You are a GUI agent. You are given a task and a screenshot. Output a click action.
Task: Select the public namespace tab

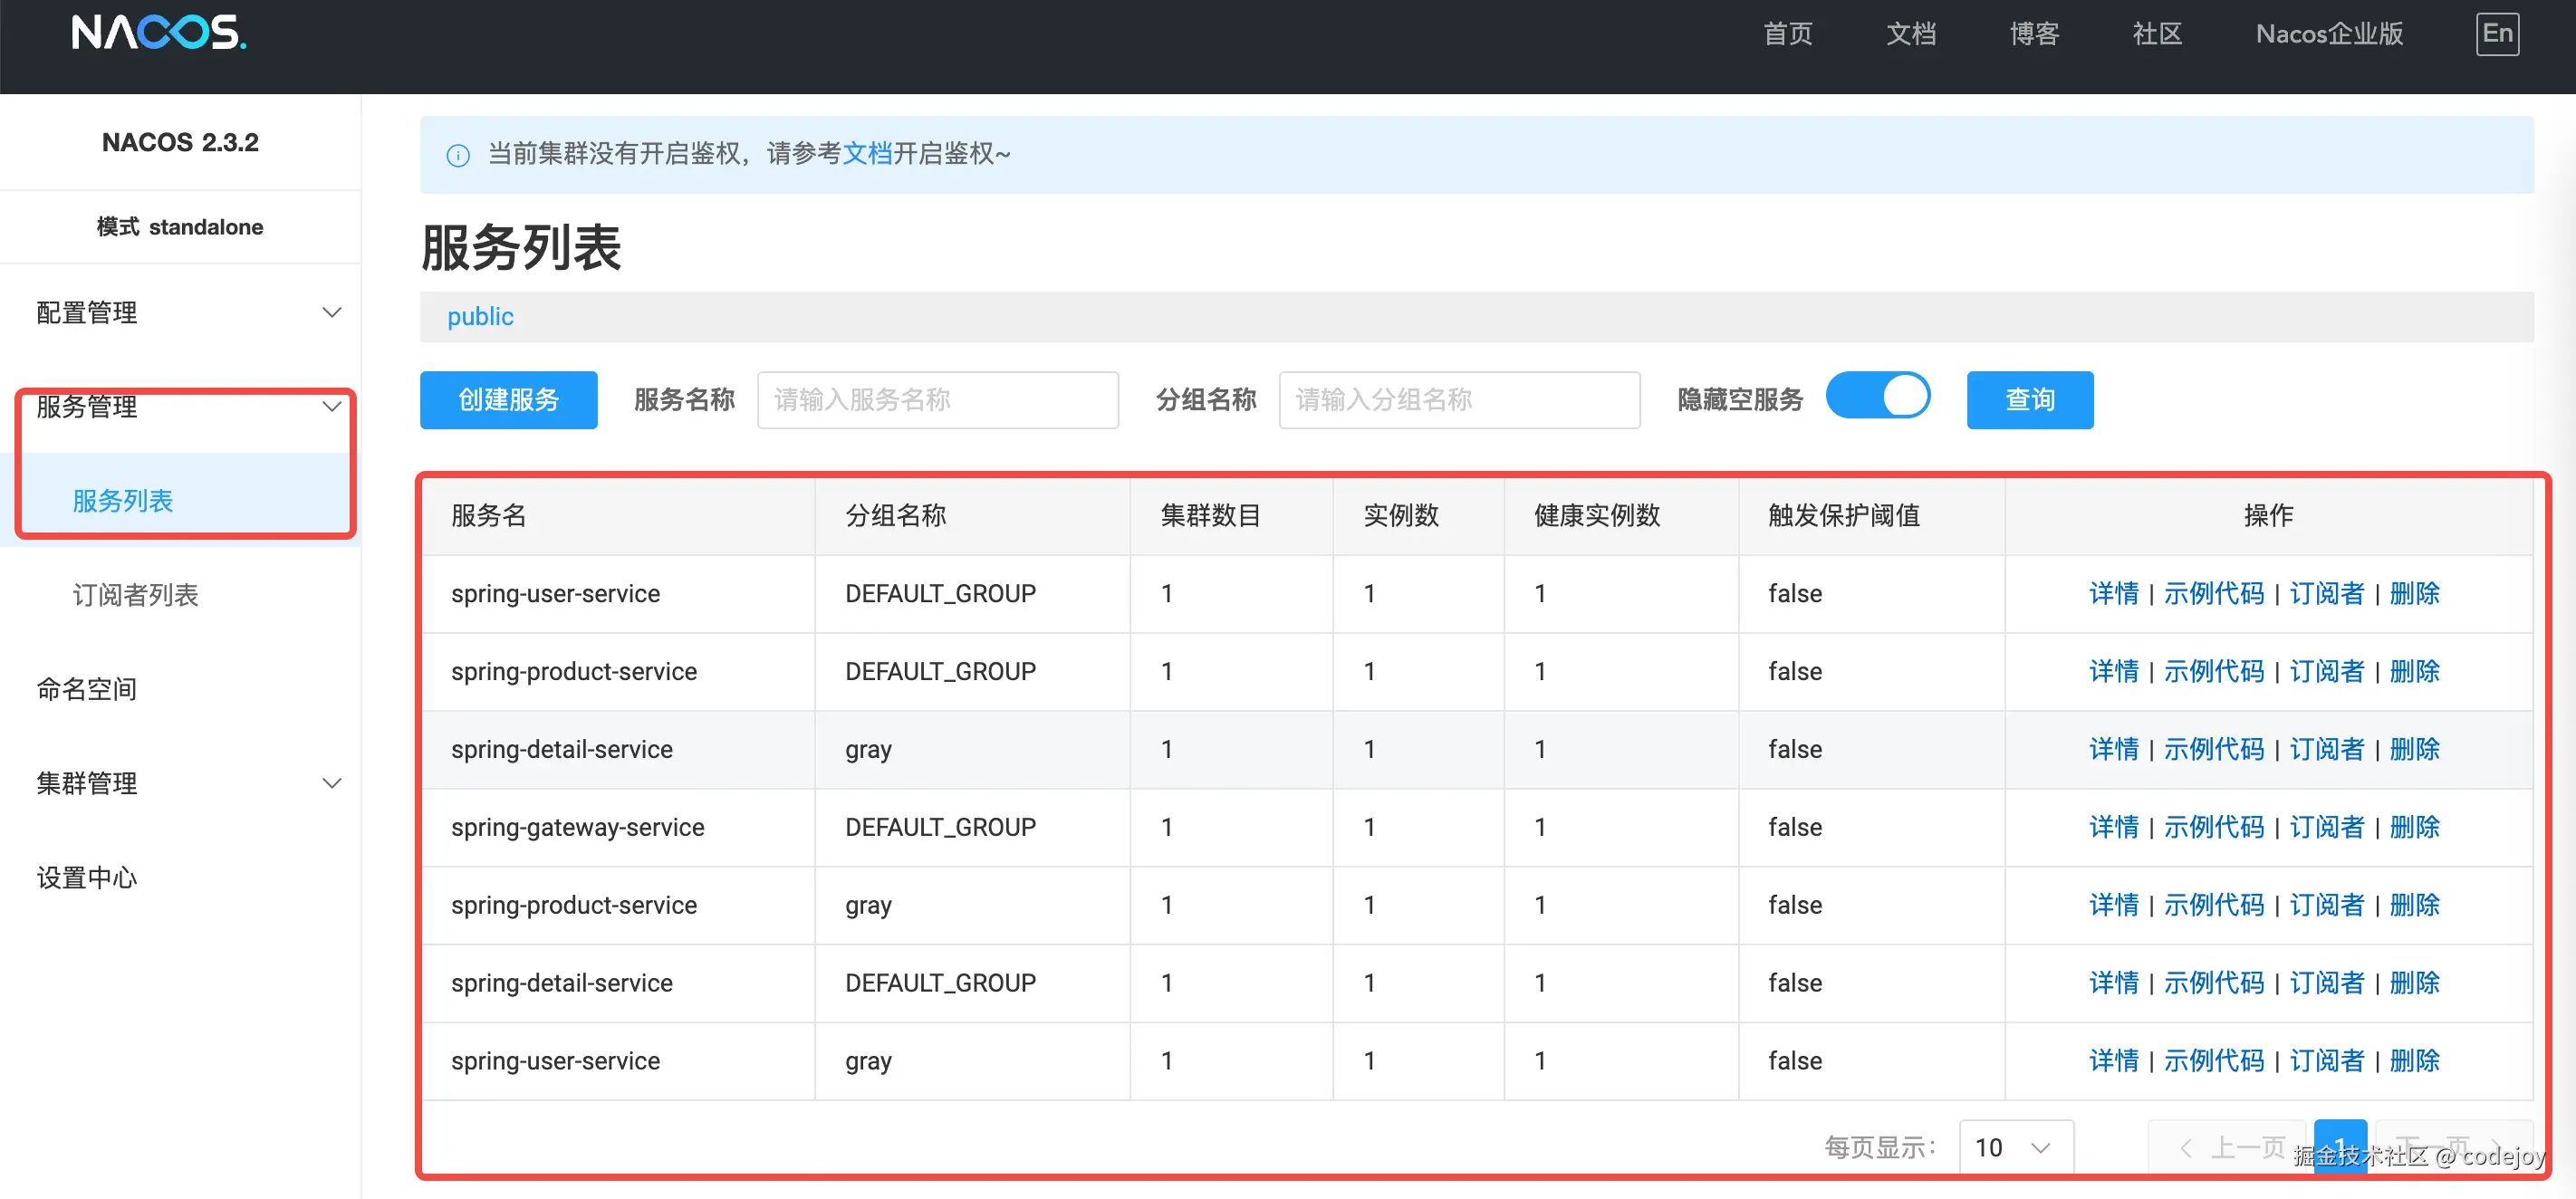(x=480, y=317)
